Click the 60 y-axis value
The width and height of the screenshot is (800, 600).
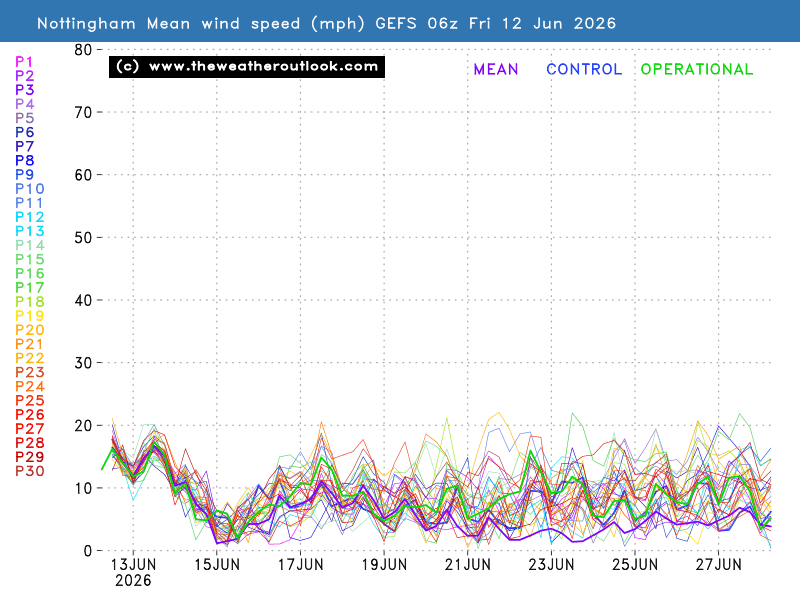click(83, 175)
